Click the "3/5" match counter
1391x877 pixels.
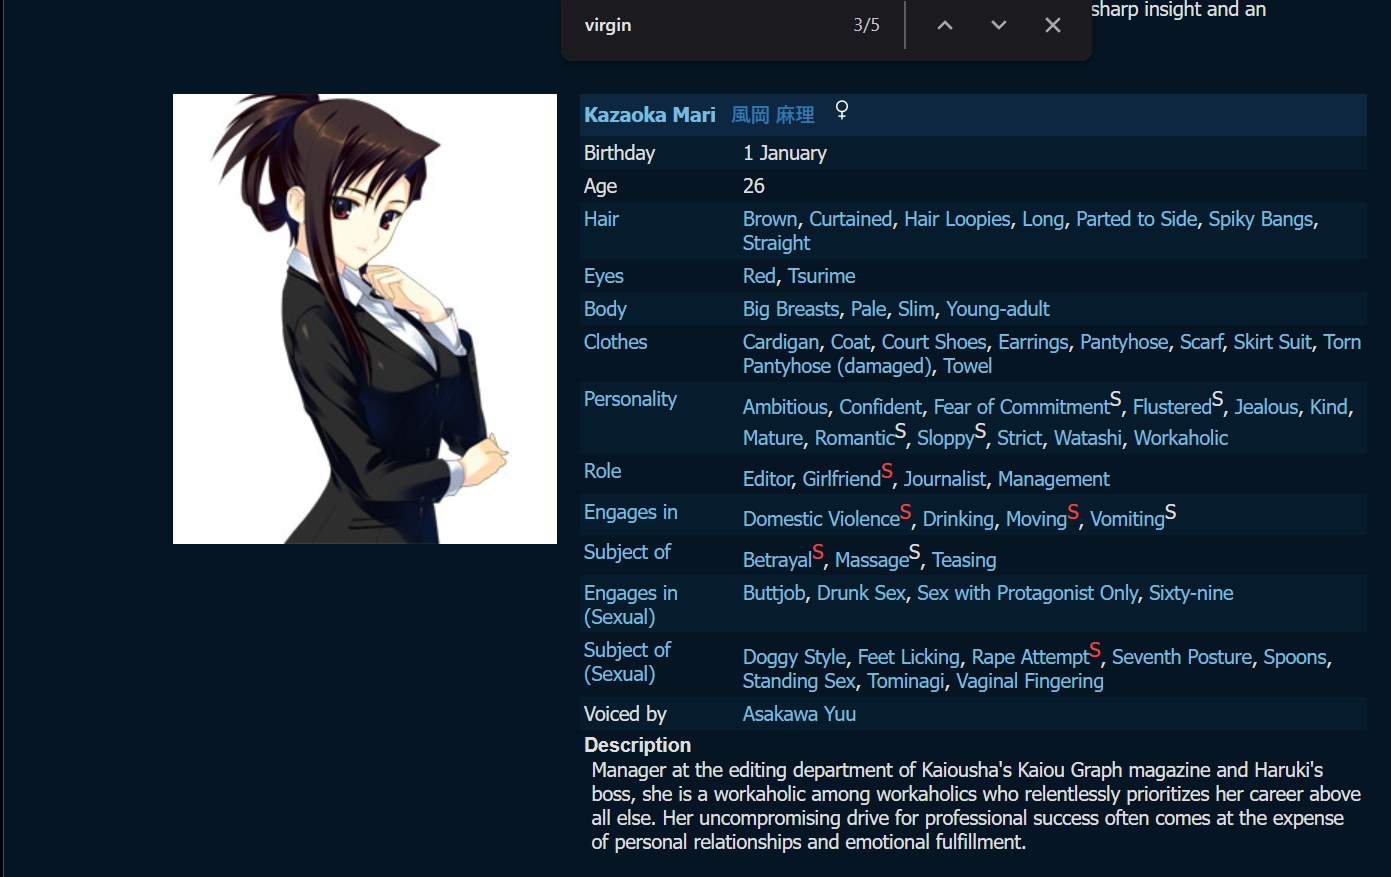pyautogui.click(x=867, y=25)
